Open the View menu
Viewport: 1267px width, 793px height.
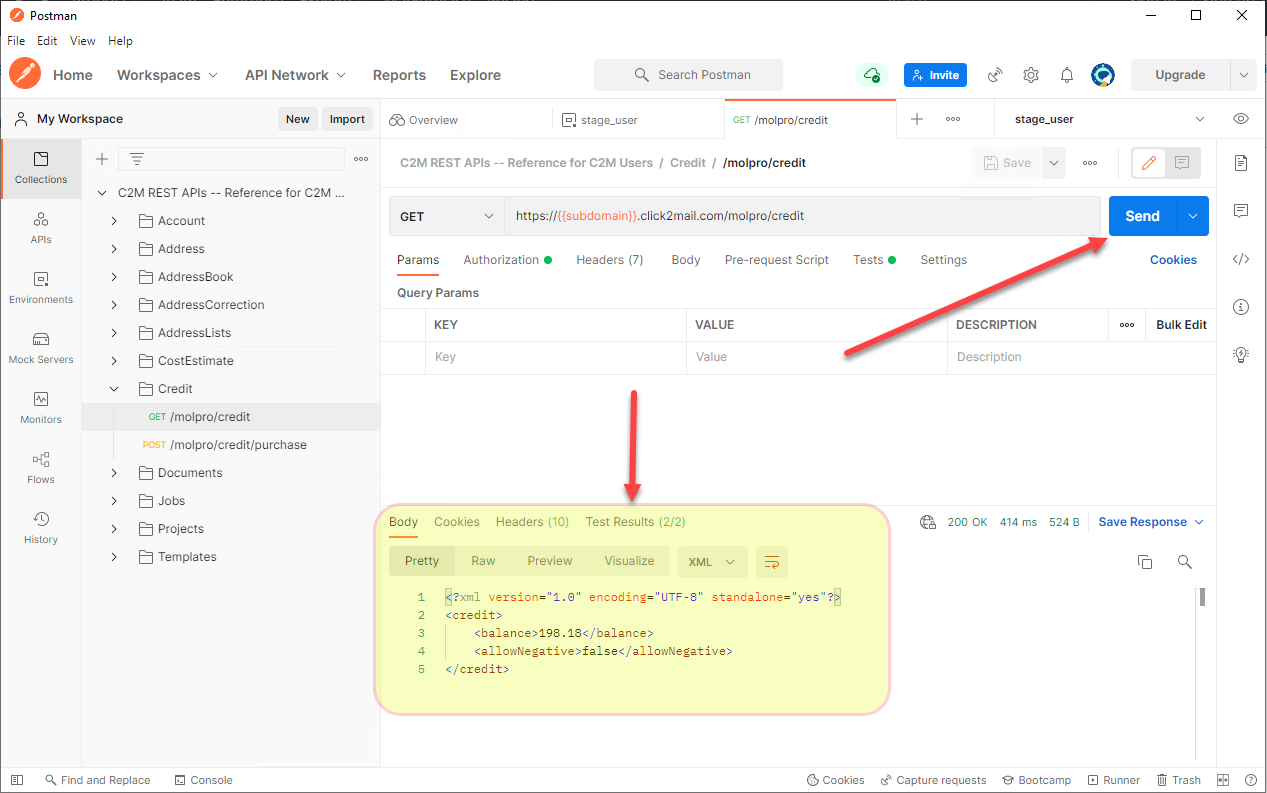point(83,41)
